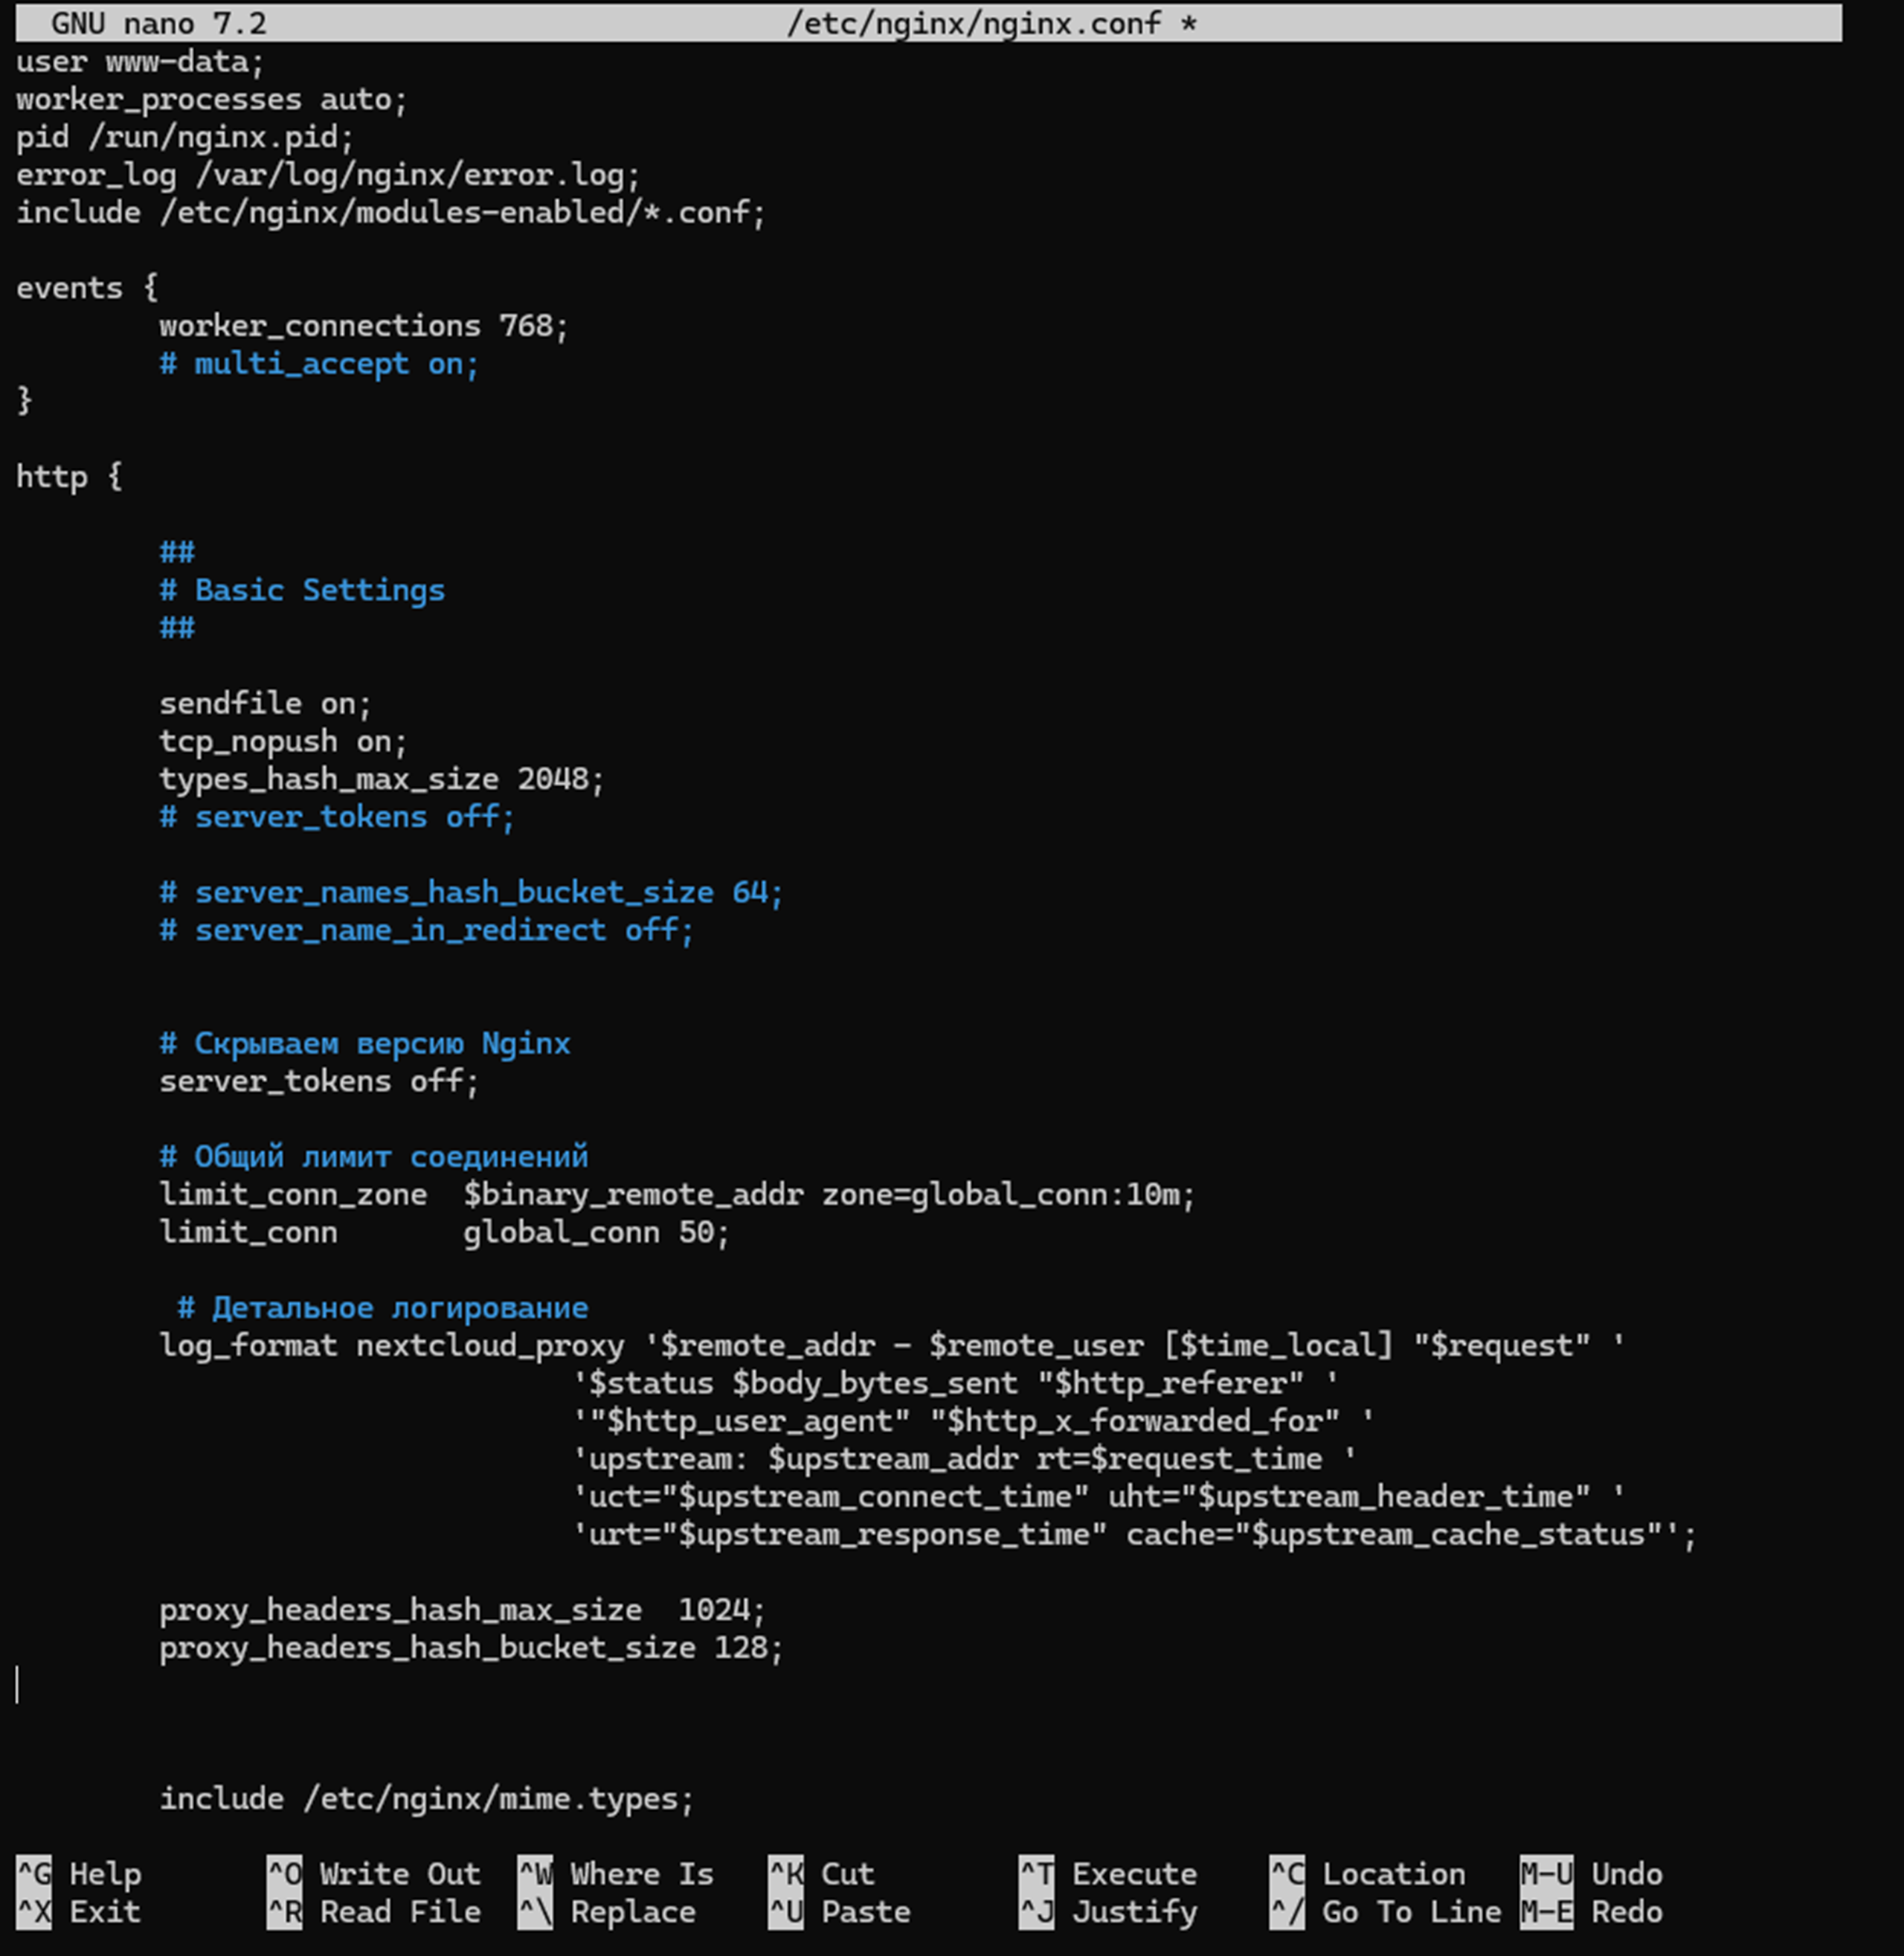Place cursor on error_log path line
Screen dimensions: 1904x1956
pos(328,175)
